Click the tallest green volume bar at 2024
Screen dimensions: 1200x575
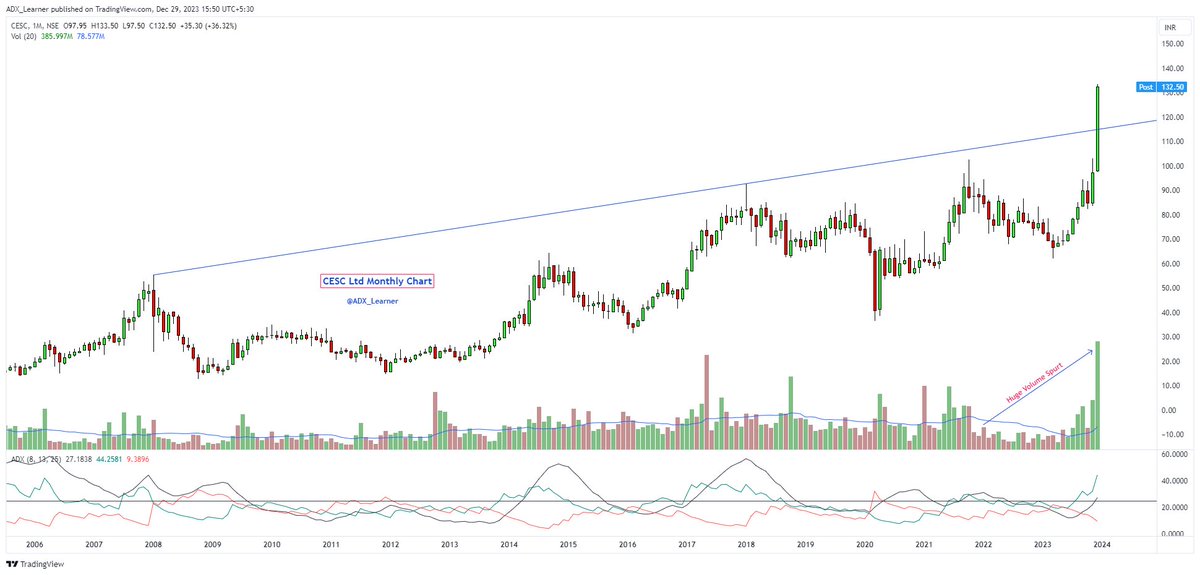[x=1098, y=396]
